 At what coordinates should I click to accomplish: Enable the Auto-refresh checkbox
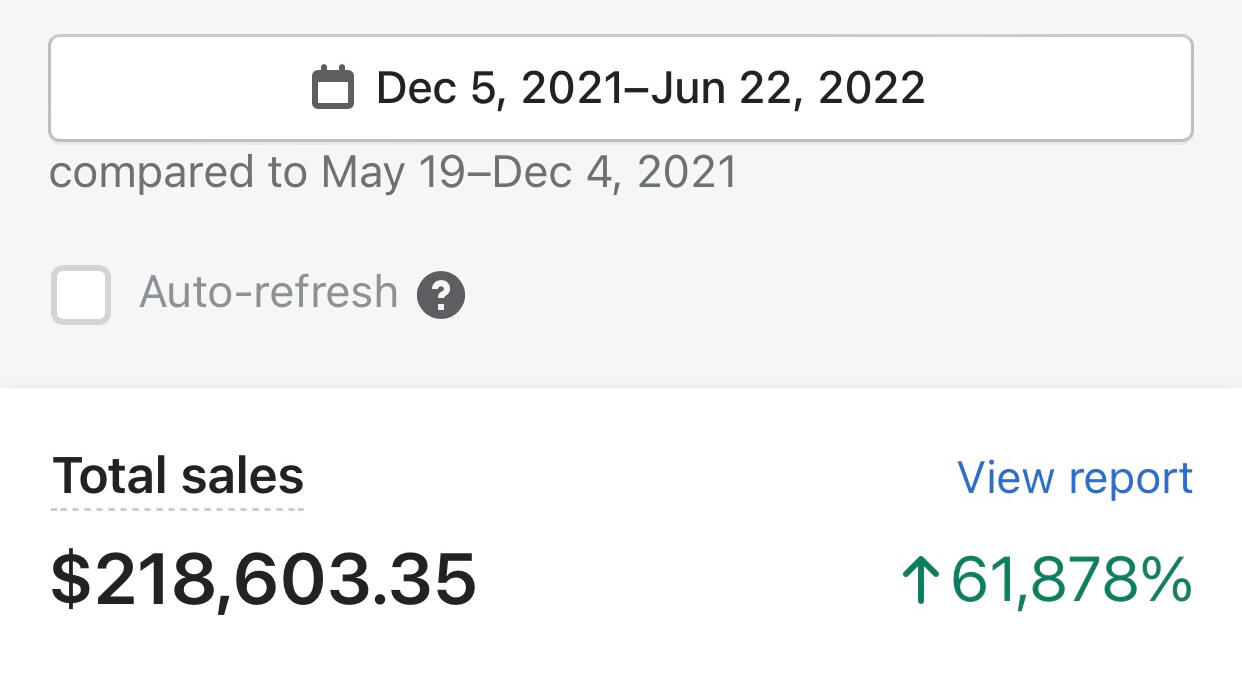pyautogui.click(x=81, y=295)
